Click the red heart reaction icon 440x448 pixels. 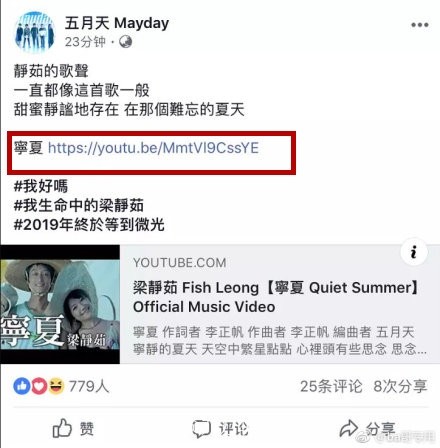[x=39, y=386]
